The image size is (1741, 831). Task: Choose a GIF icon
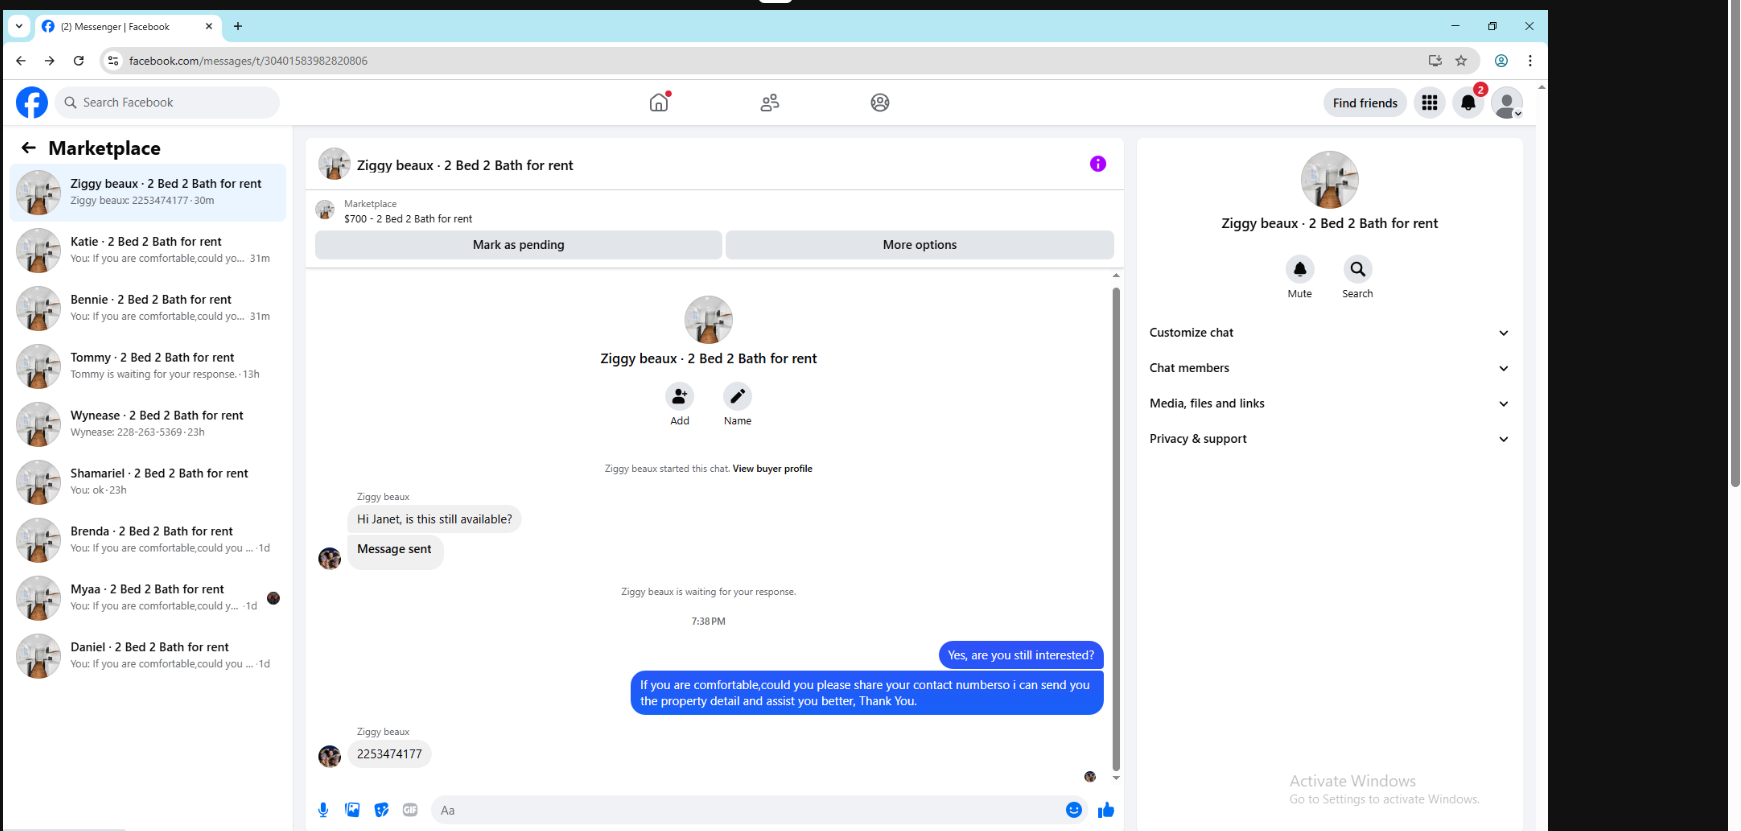click(x=410, y=810)
